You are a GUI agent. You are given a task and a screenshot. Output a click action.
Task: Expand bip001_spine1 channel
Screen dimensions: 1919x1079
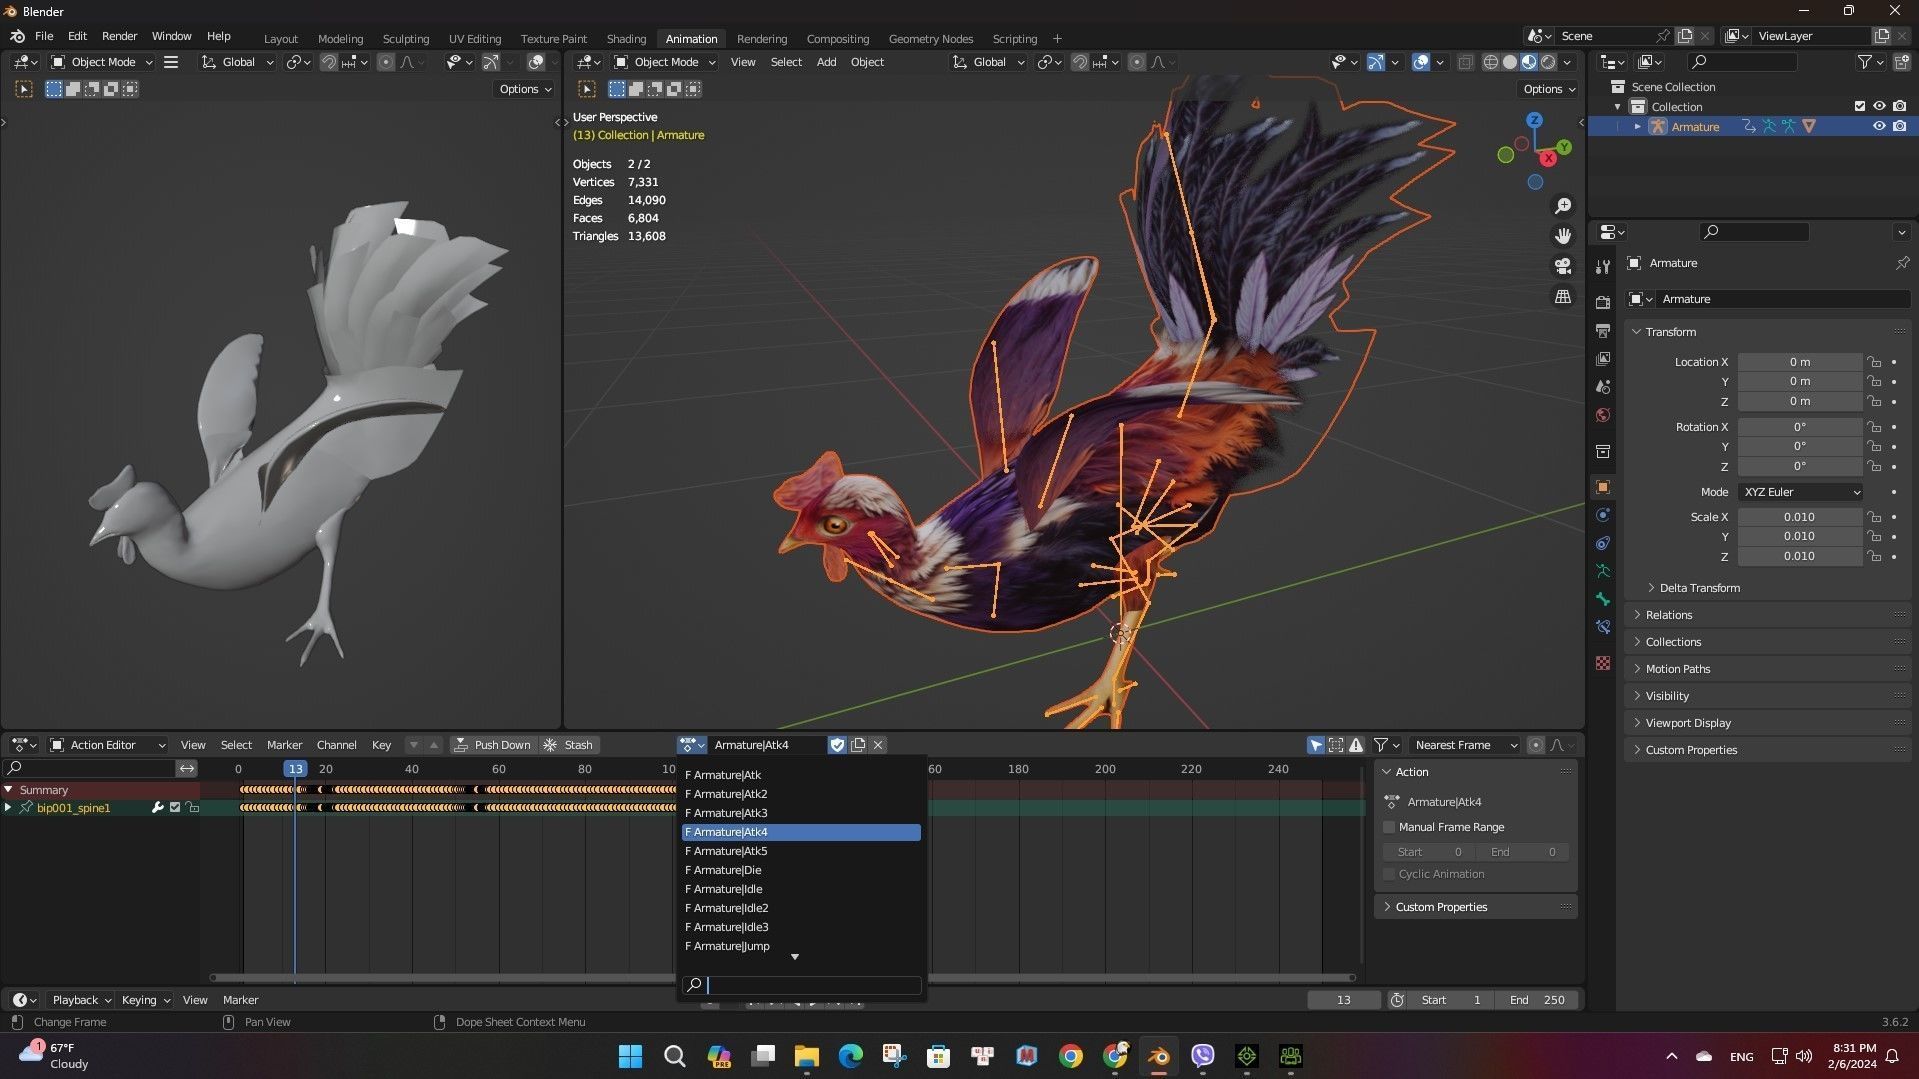click(8, 808)
